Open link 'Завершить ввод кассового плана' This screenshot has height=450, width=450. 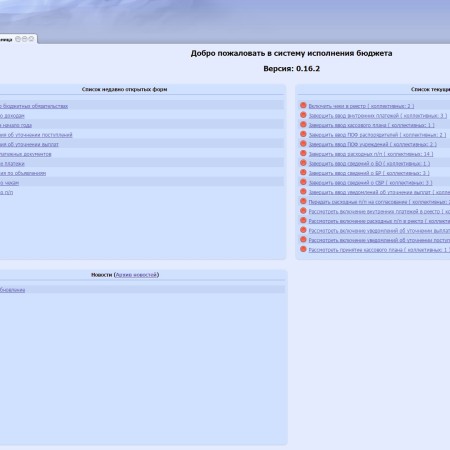(371, 125)
